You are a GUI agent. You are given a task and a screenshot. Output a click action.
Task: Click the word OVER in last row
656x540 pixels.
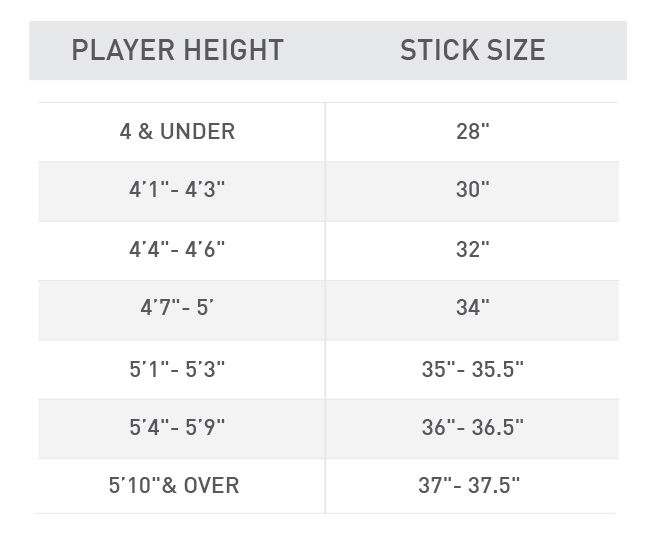point(212,486)
